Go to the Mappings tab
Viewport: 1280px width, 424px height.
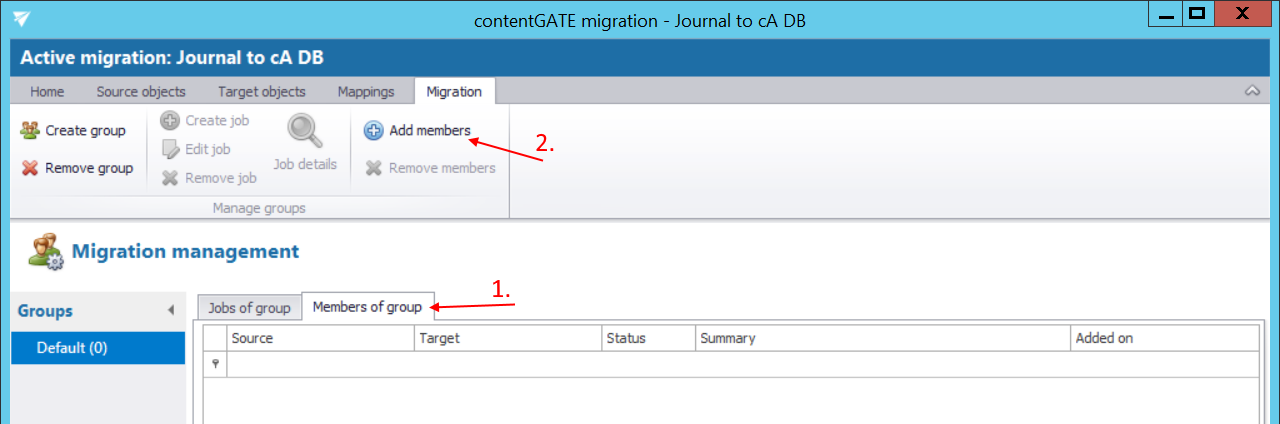(366, 92)
